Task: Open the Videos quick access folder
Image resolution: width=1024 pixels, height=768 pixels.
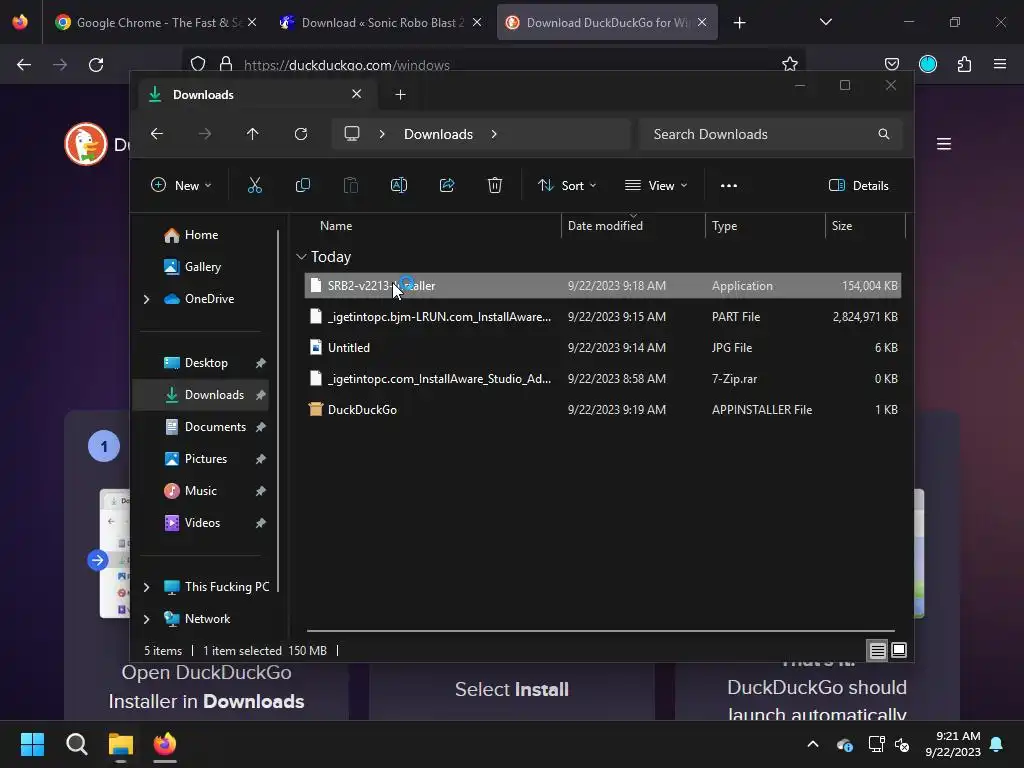Action: pos(202,523)
